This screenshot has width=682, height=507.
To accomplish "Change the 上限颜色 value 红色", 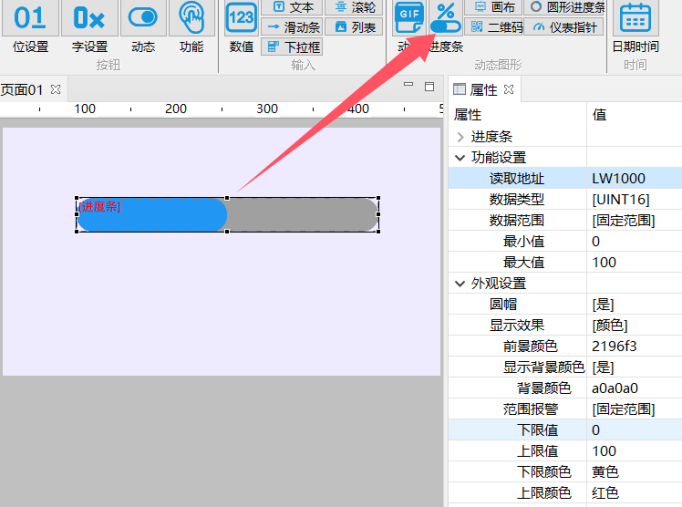I will 634,493.
